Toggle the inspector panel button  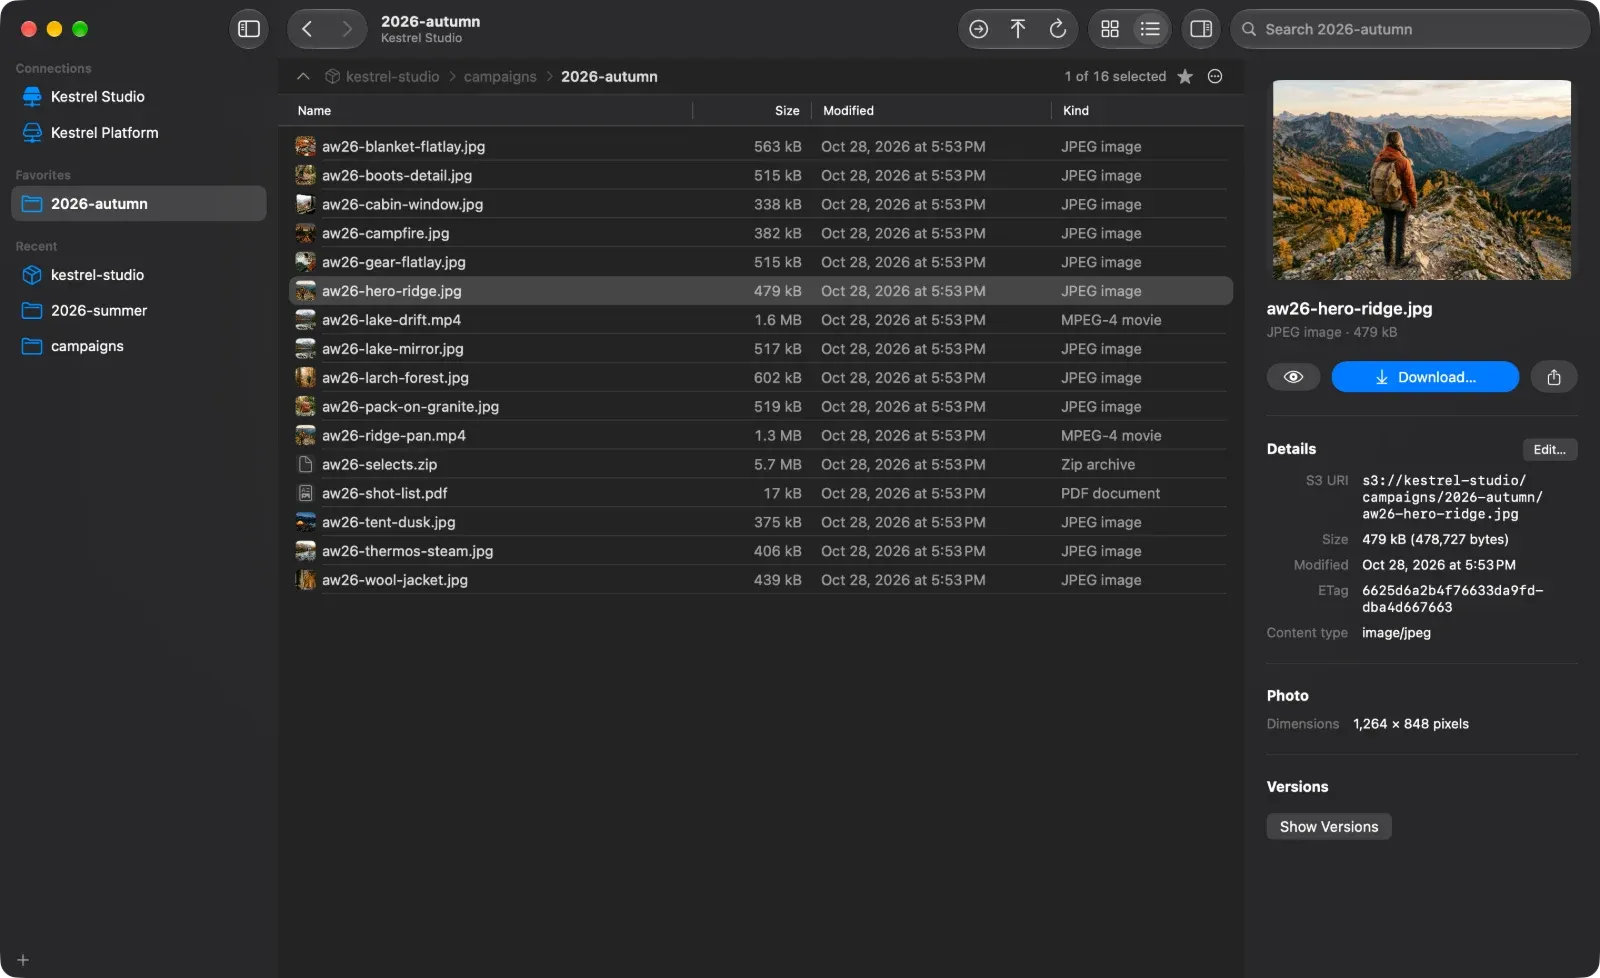[x=1201, y=29]
